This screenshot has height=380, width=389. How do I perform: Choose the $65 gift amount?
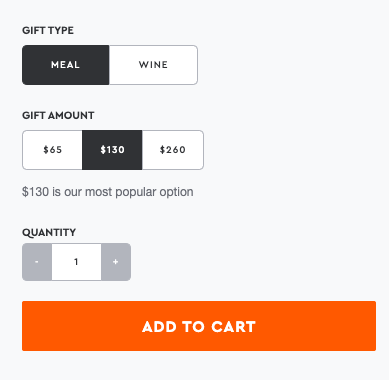[x=52, y=150]
